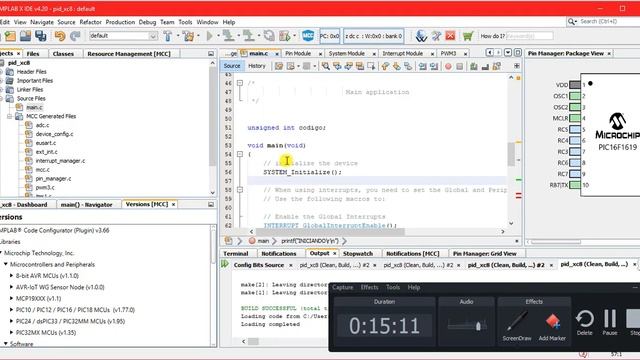This screenshot has width=640, height=360.
Task: Close the main.c editor tab
Action: point(277,53)
